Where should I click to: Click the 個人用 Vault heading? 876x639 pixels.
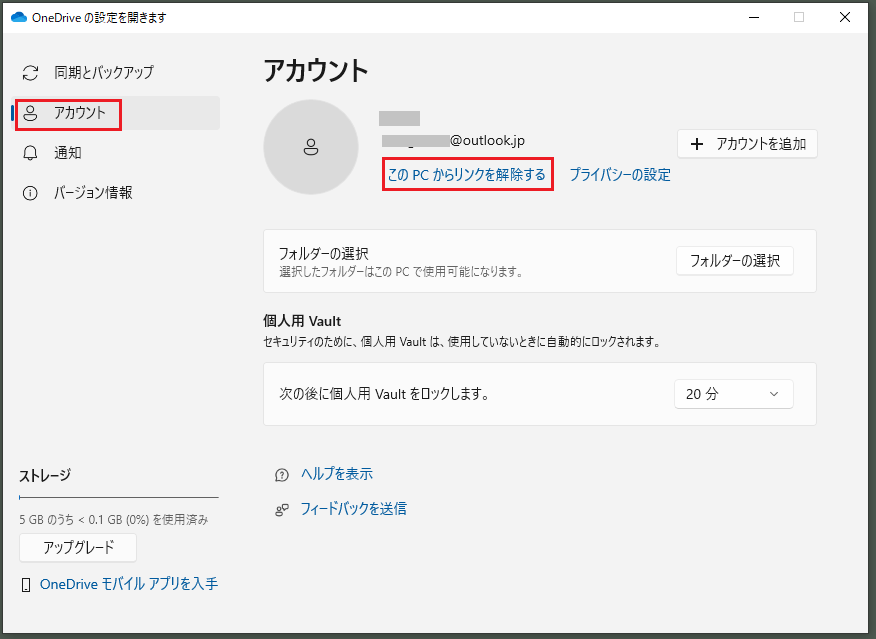(x=302, y=321)
